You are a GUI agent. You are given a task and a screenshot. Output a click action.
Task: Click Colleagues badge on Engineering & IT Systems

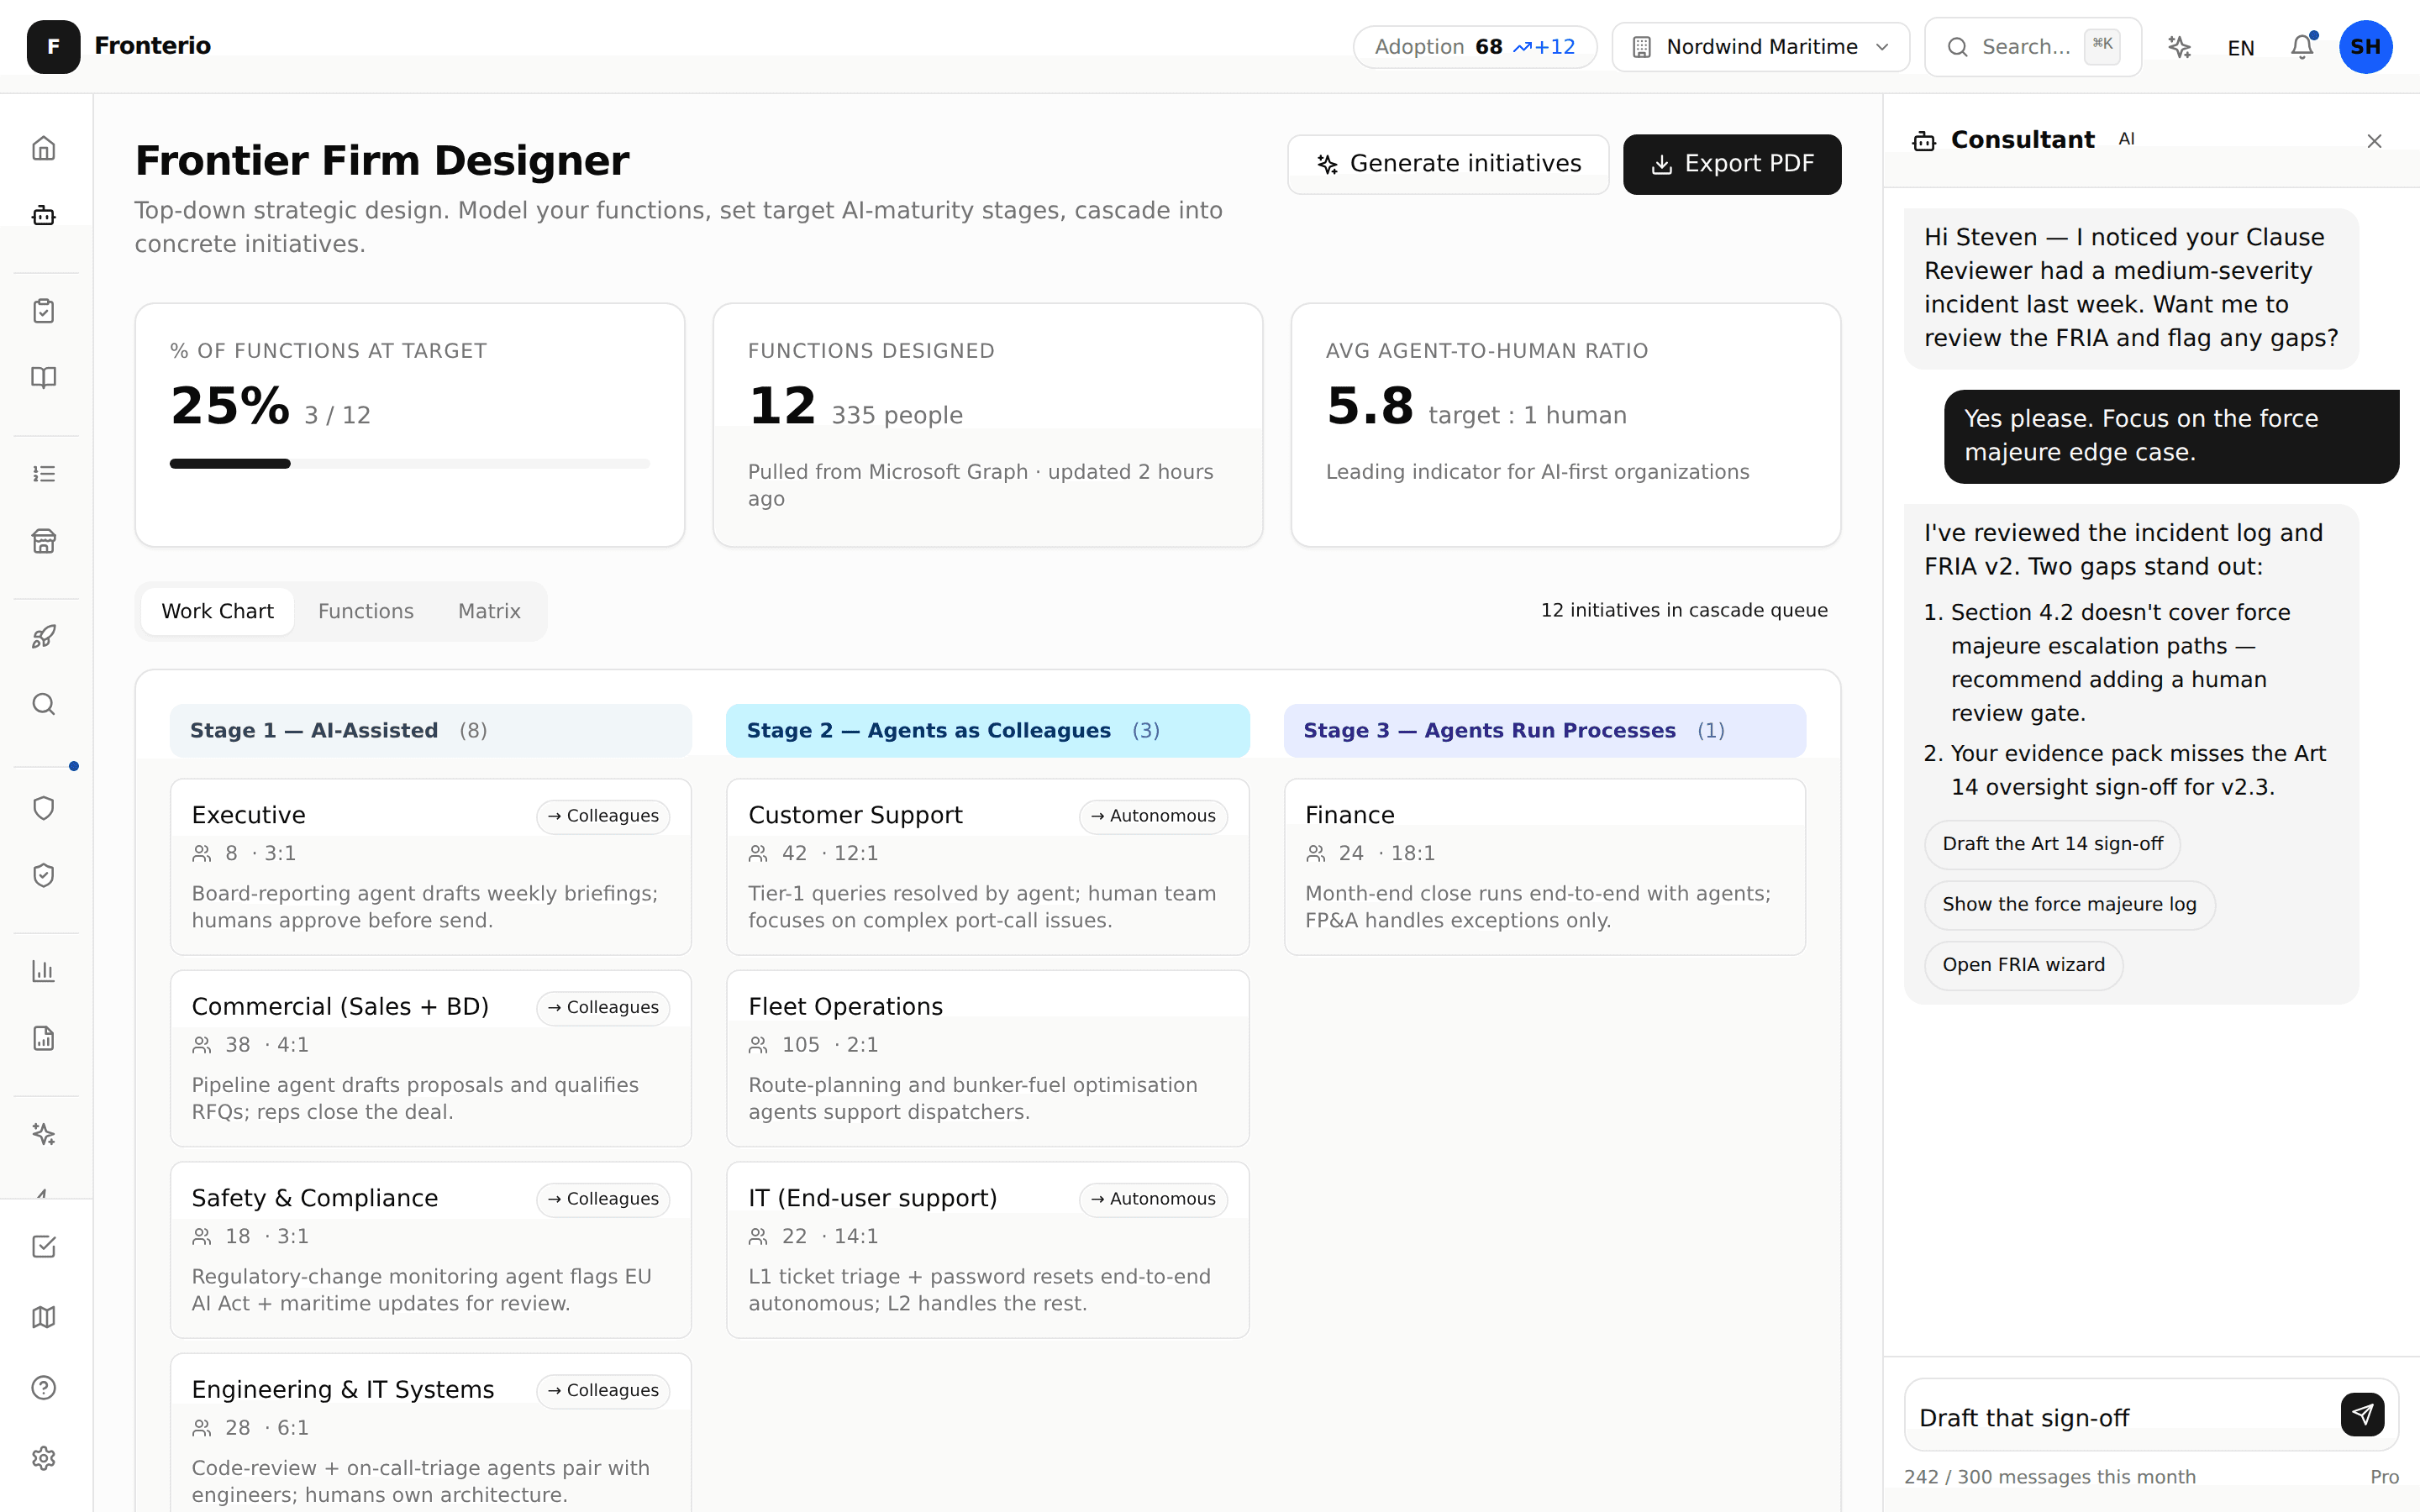603,1391
